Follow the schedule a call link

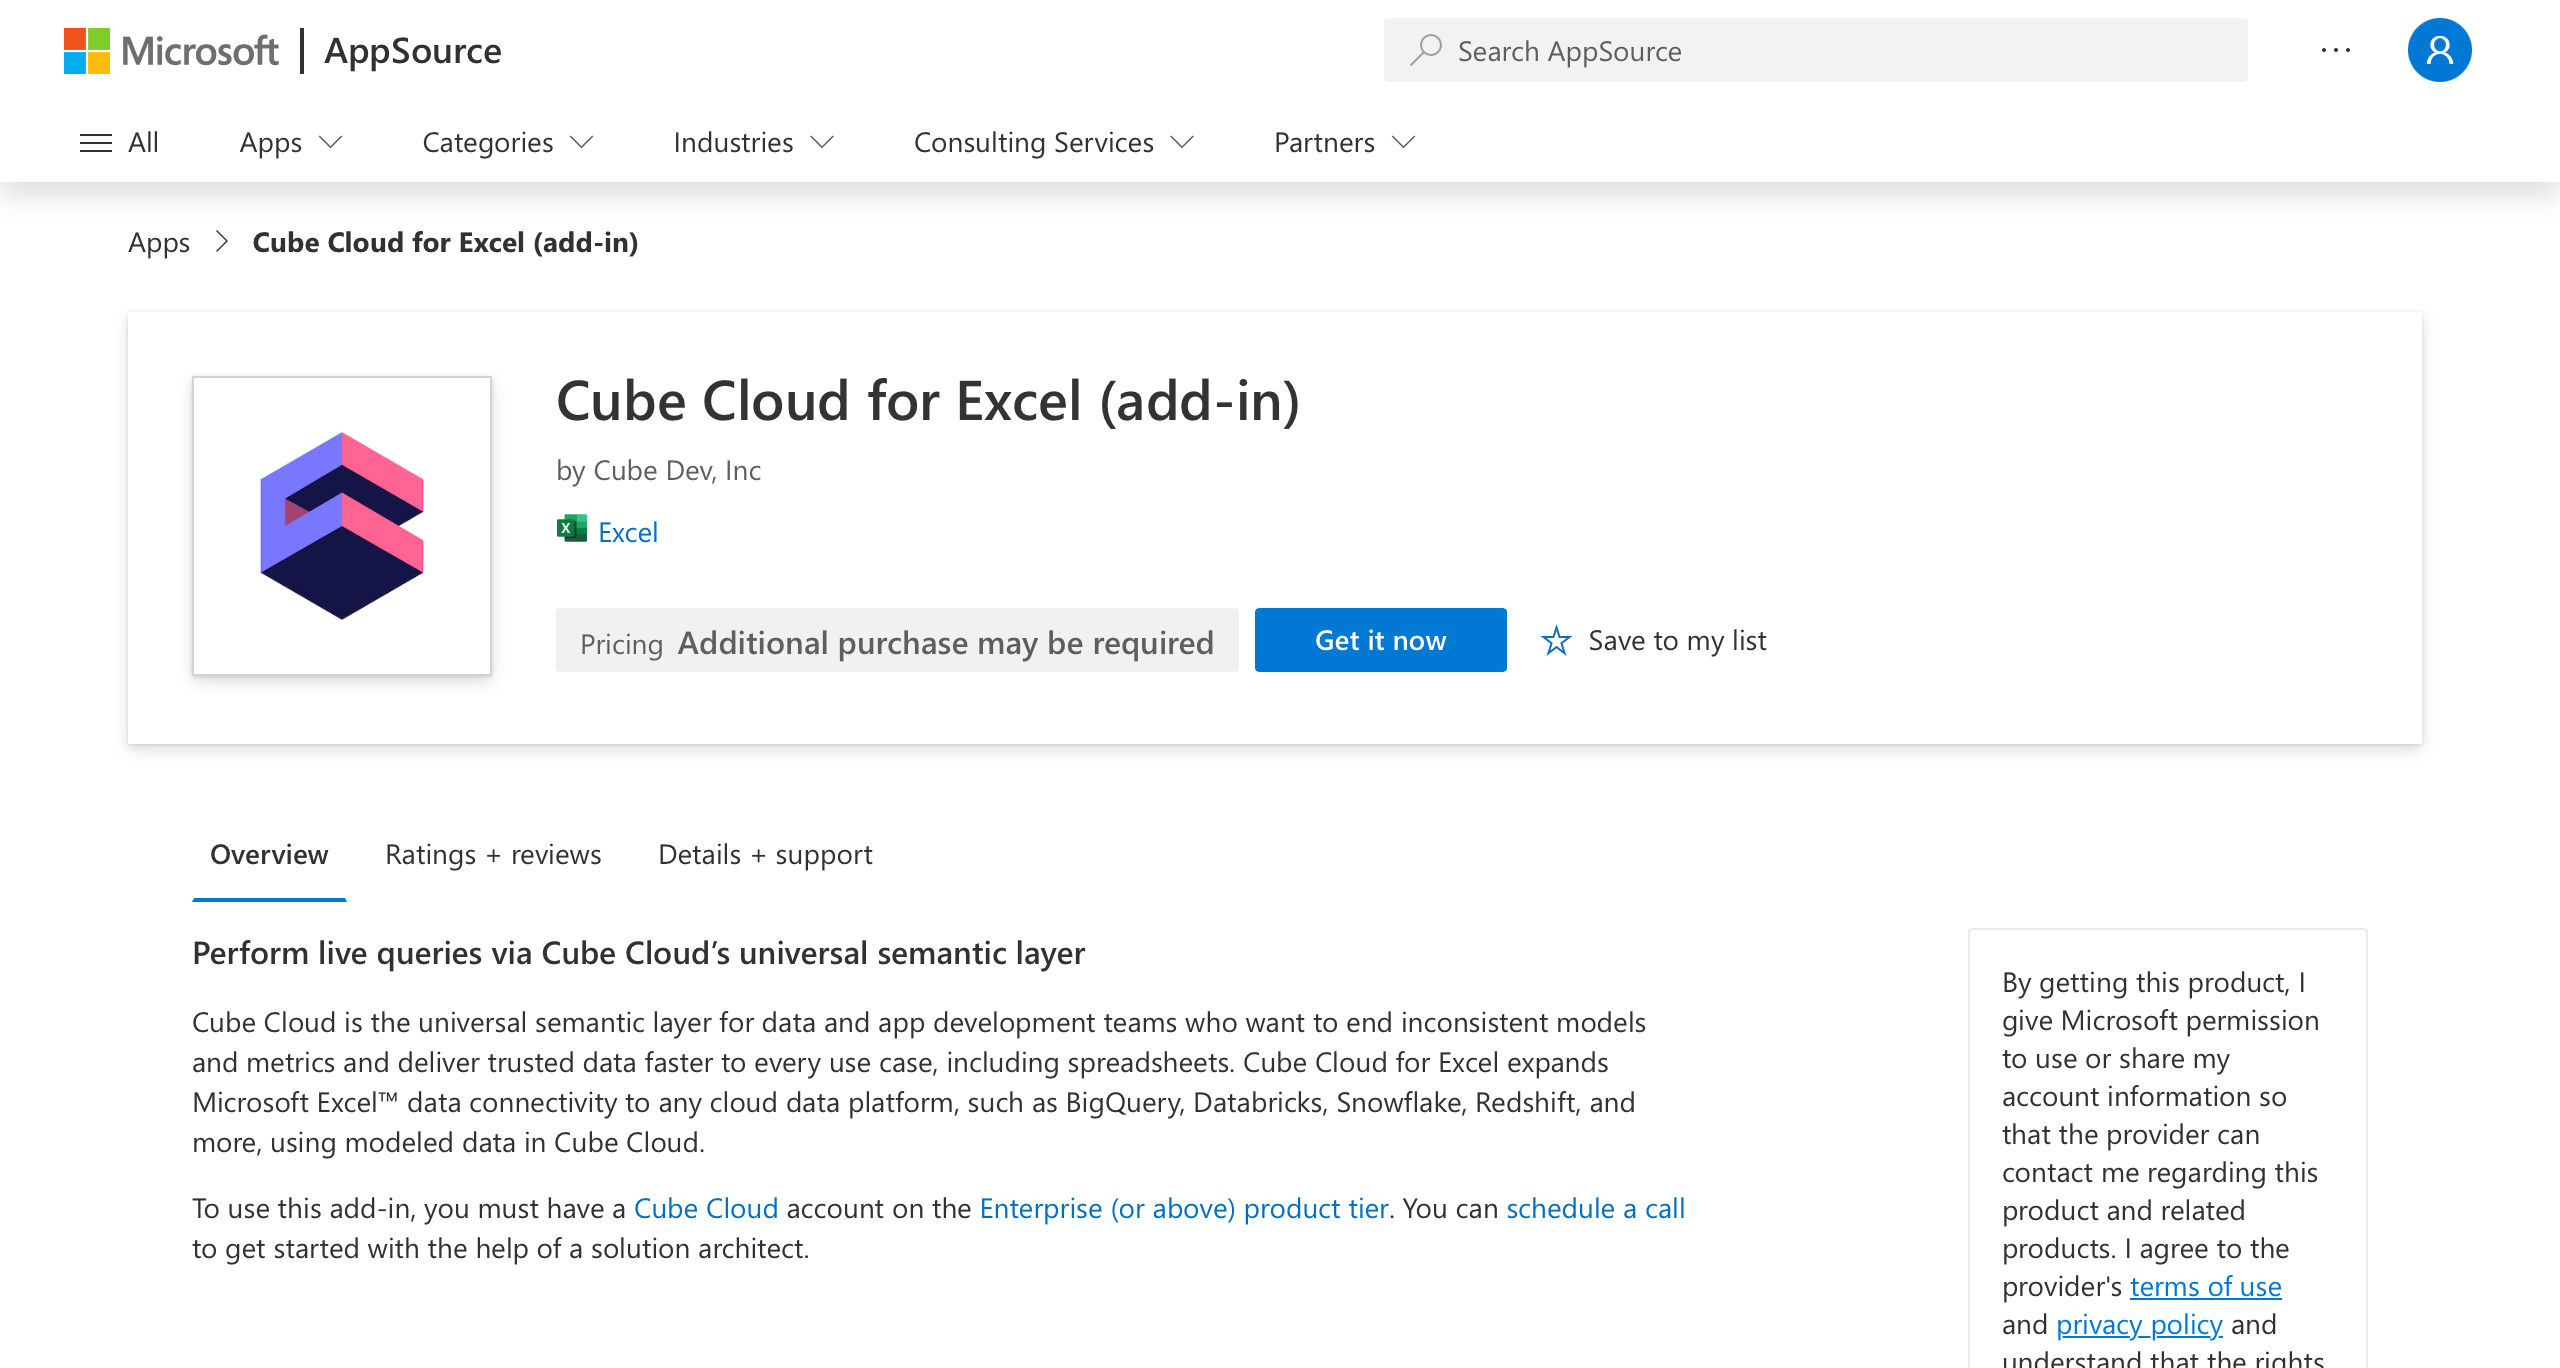tap(1595, 1208)
